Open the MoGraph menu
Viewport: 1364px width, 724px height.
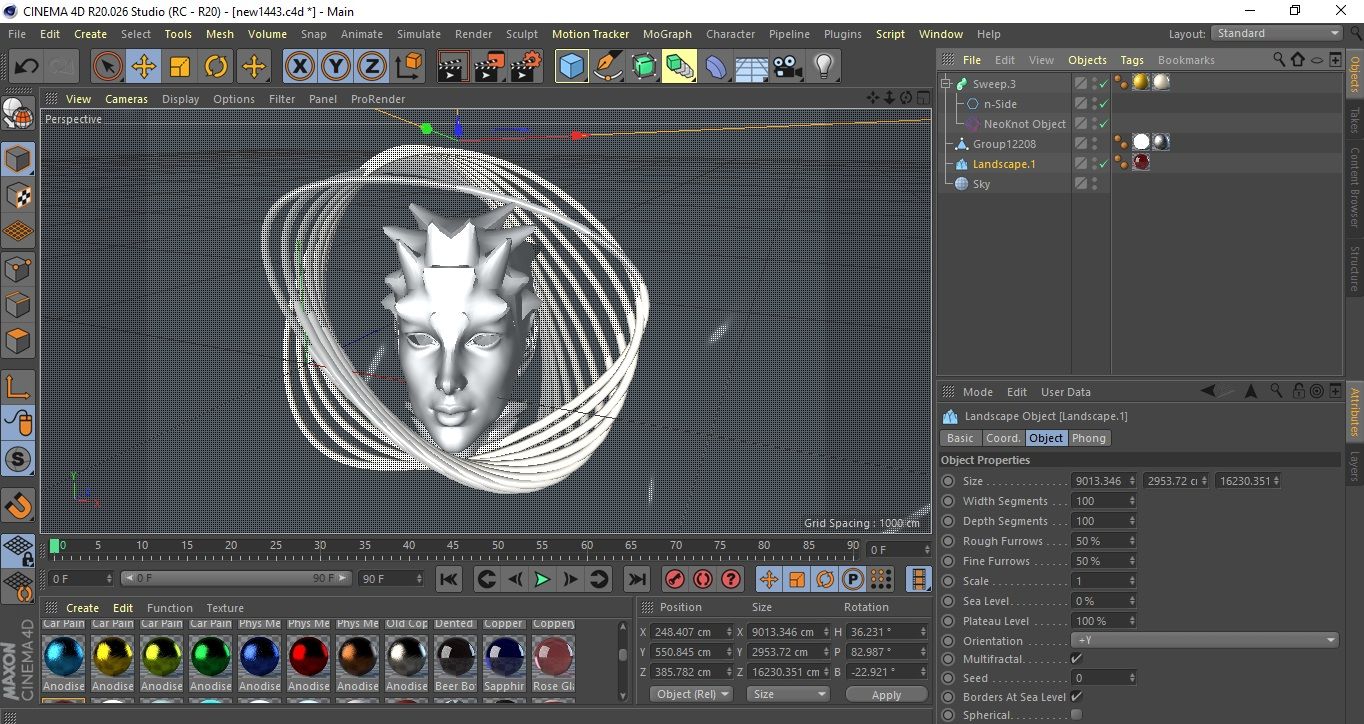(x=666, y=34)
